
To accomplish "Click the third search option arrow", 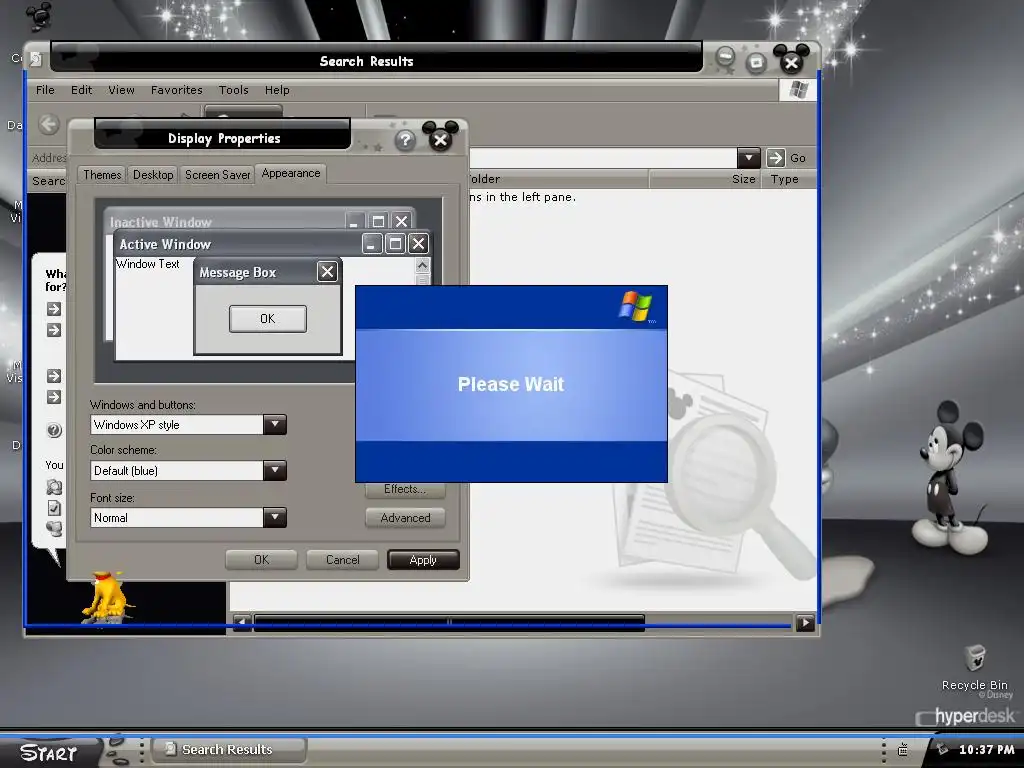I will click(x=54, y=376).
